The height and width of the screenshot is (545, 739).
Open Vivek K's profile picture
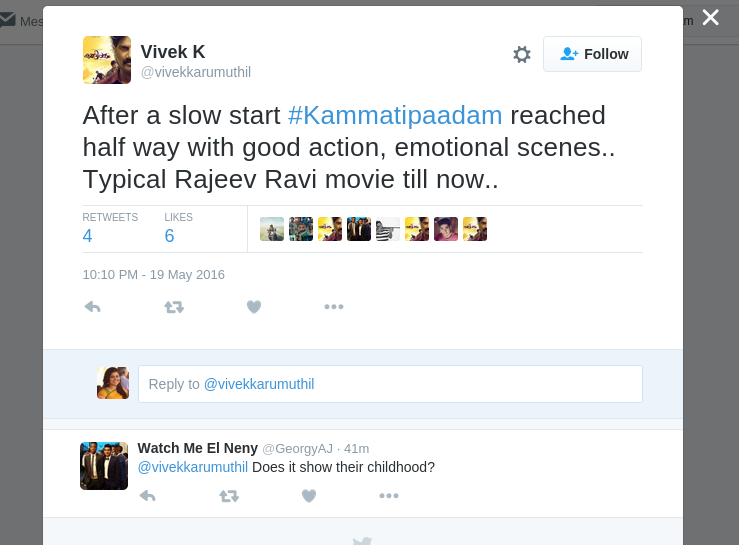(107, 60)
